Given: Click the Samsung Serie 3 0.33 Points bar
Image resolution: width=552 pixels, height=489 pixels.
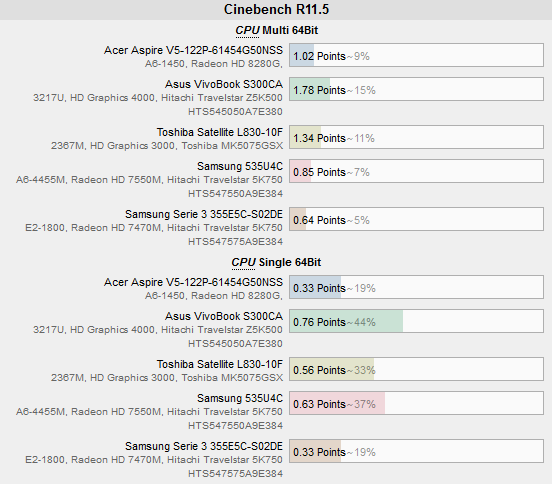Looking at the screenshot, I should [x=416, y=451].
